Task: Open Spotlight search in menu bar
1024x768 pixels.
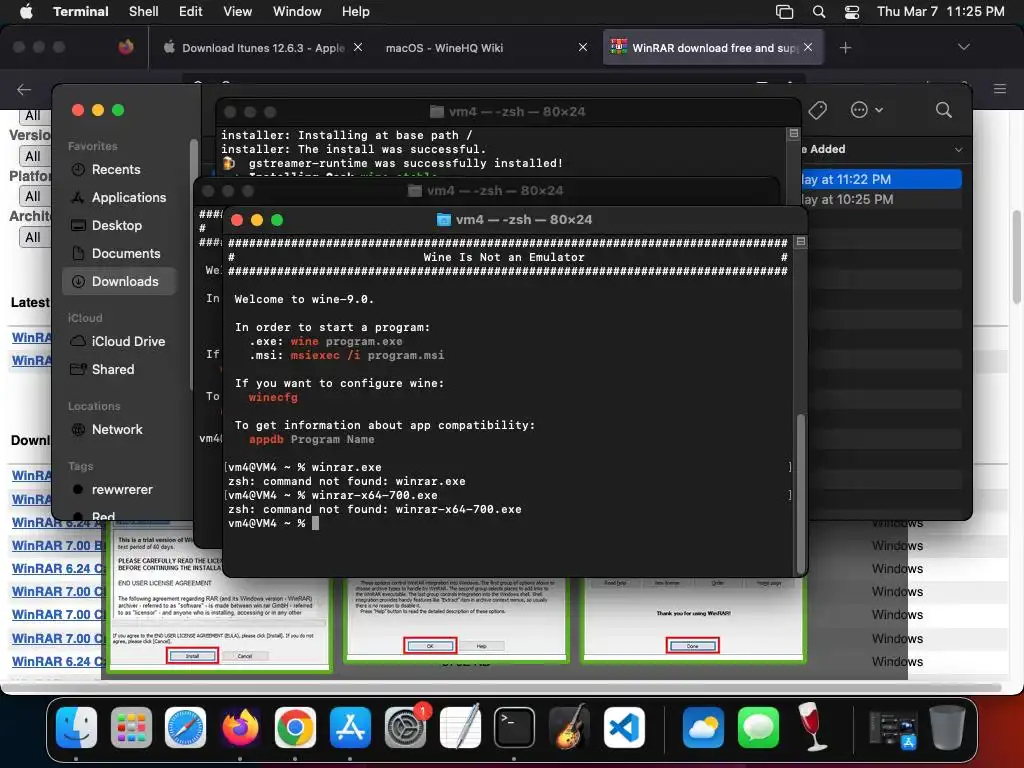Action: click(x=819, y=11)
